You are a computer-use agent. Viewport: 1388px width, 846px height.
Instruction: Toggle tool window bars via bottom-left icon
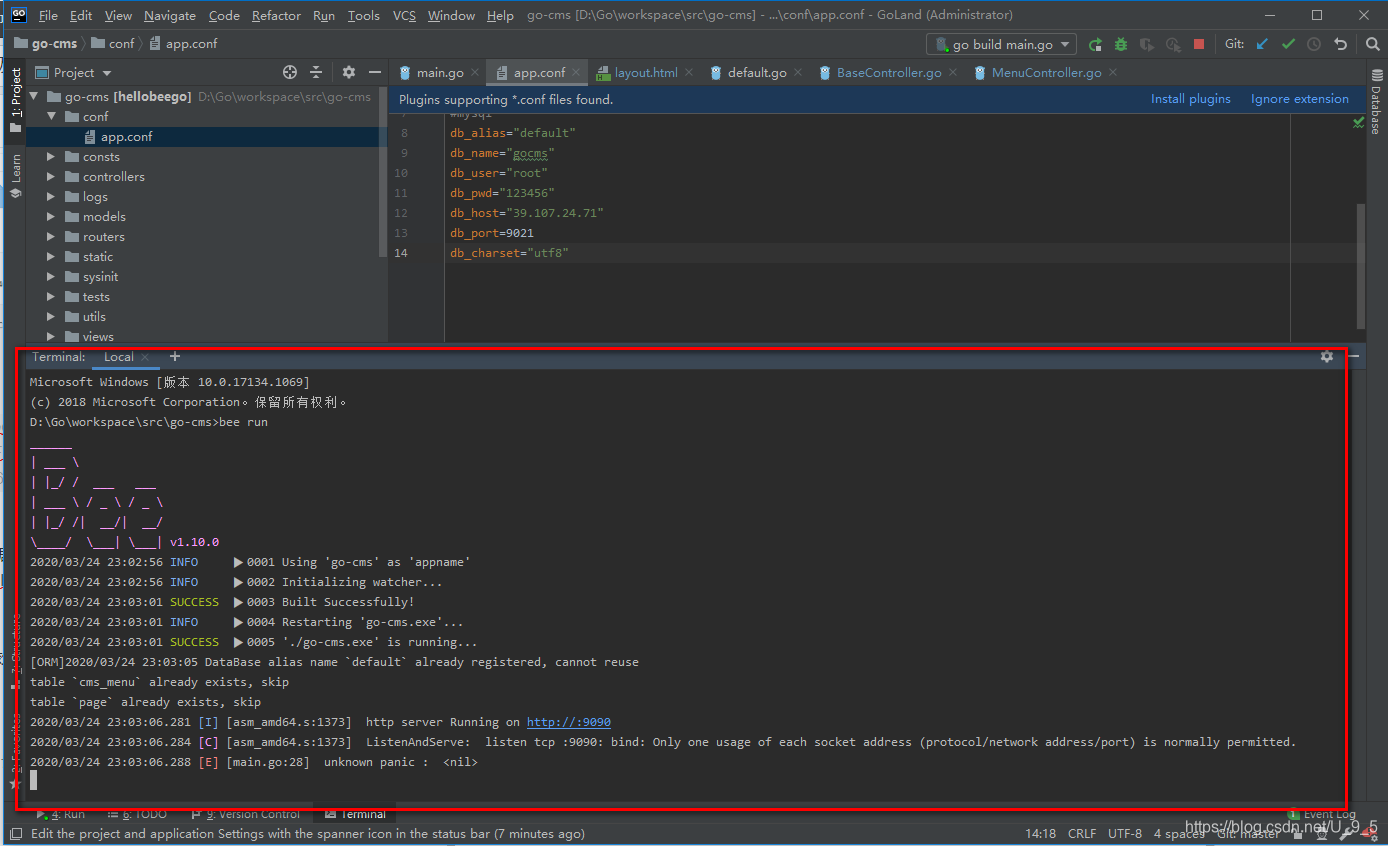pos(15,832)
